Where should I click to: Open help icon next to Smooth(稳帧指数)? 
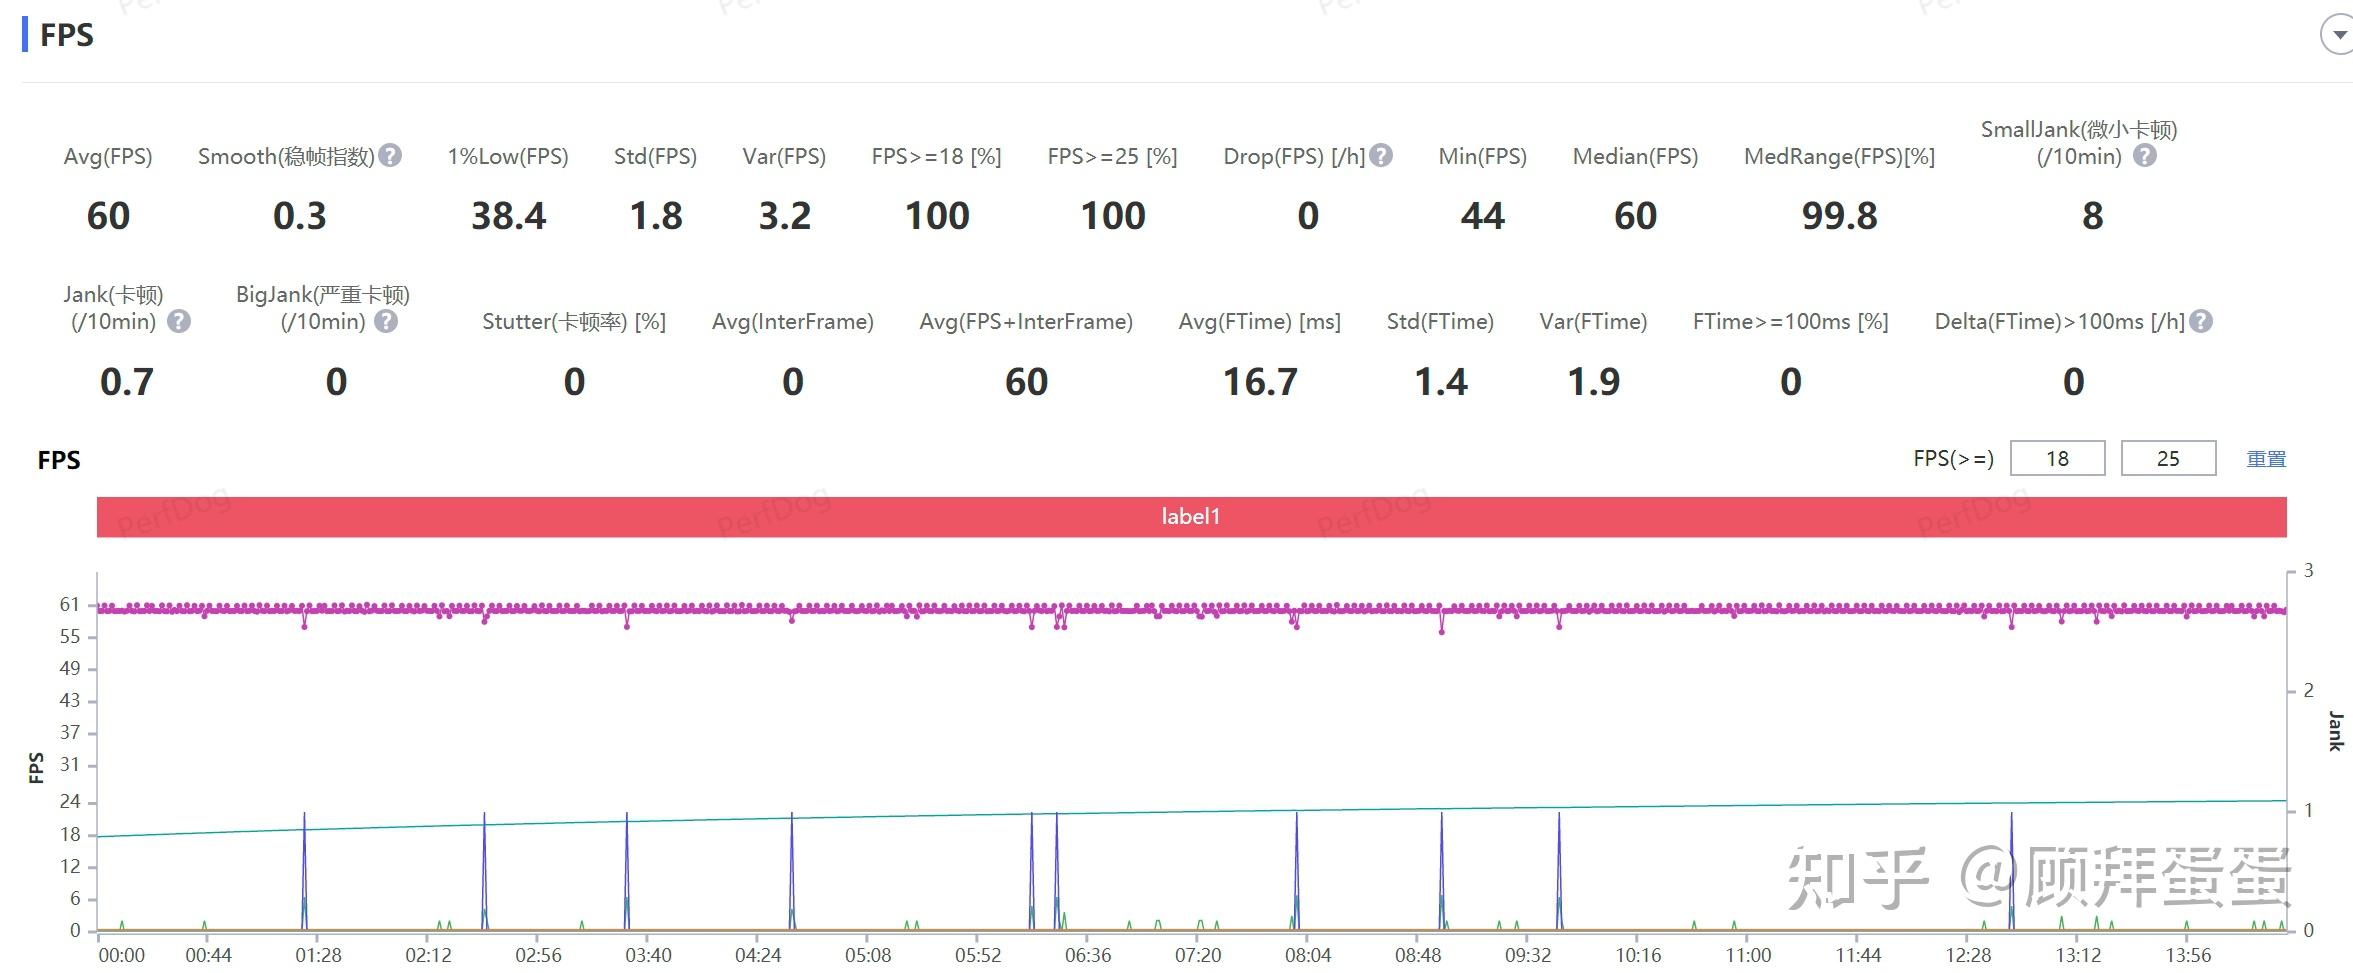tap(391, 155)
